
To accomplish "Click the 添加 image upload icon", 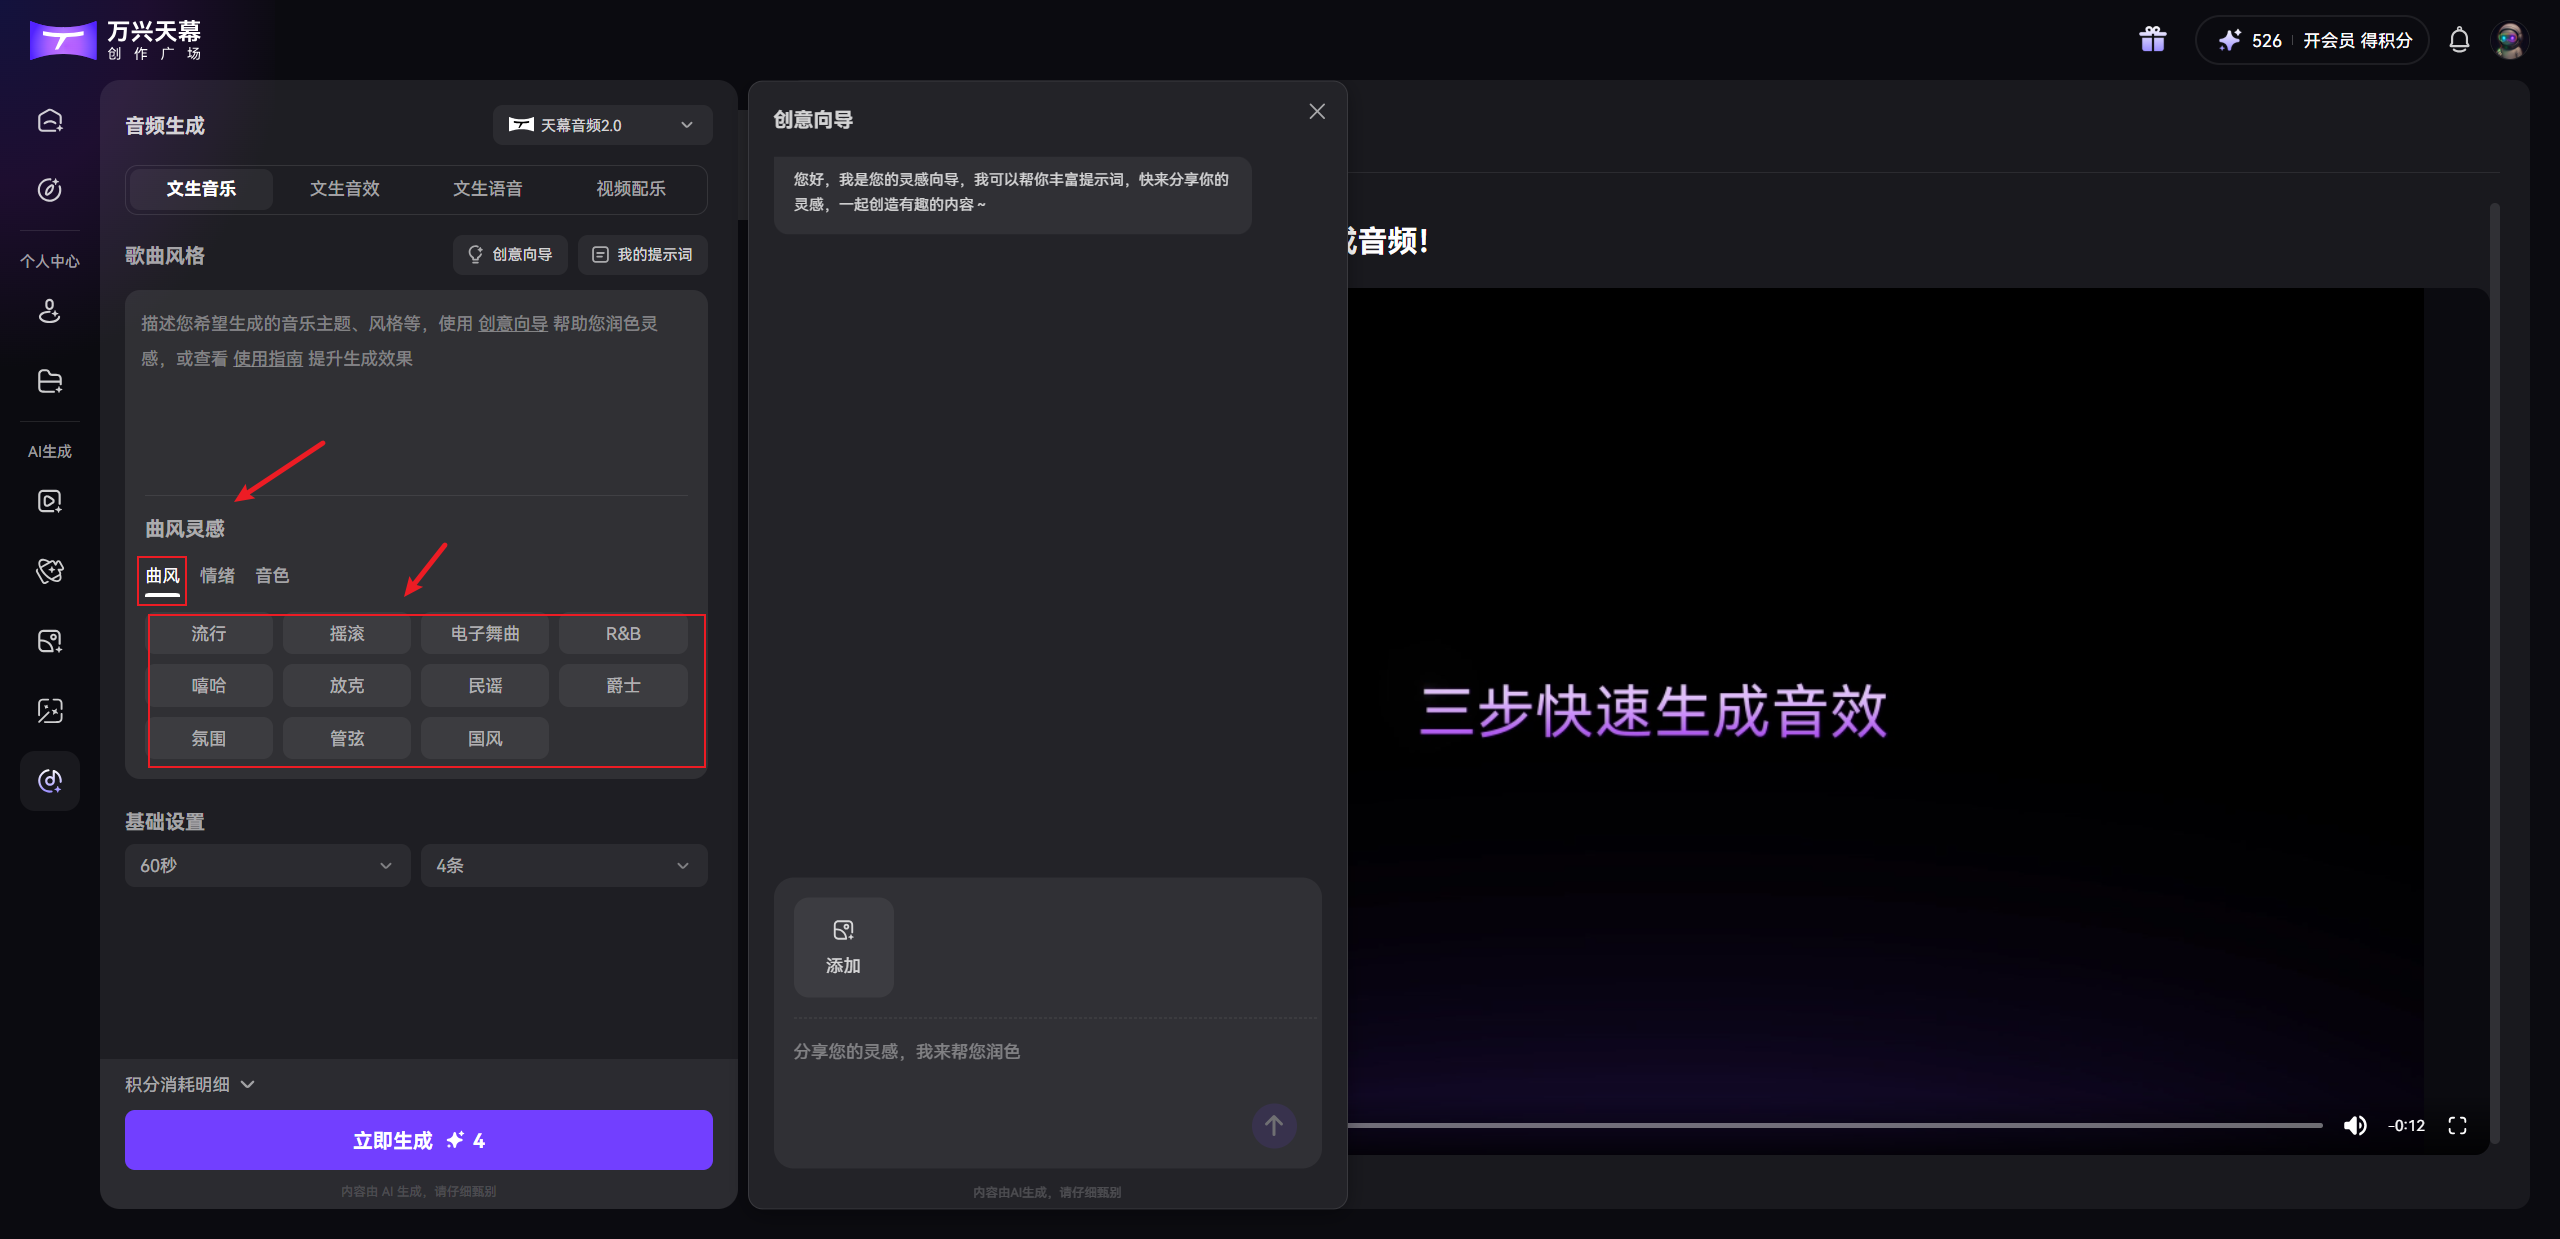I will (843, 946).
